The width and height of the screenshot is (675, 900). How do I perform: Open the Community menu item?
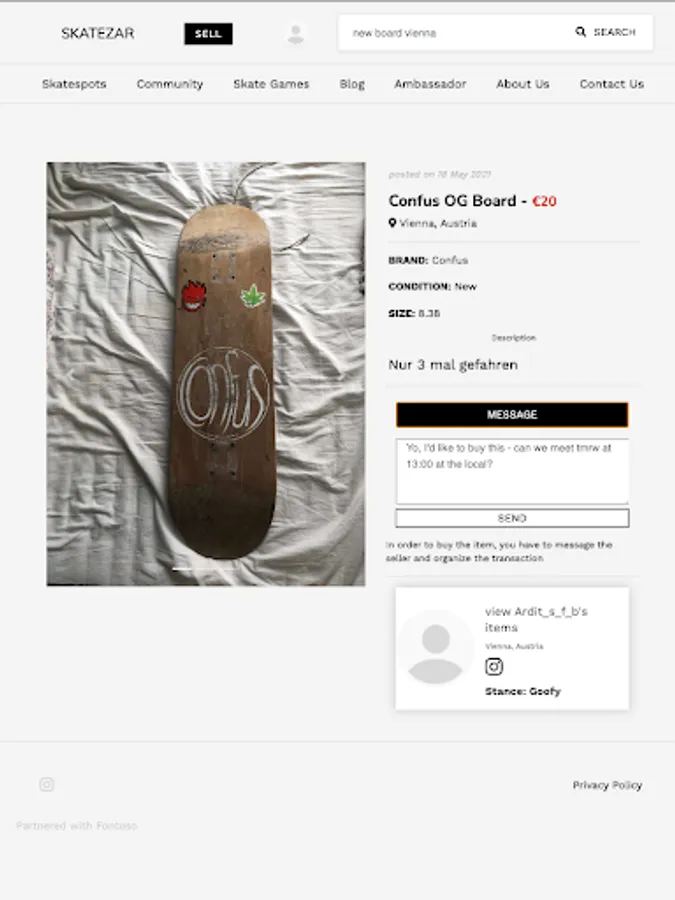[x=170, y=84]
